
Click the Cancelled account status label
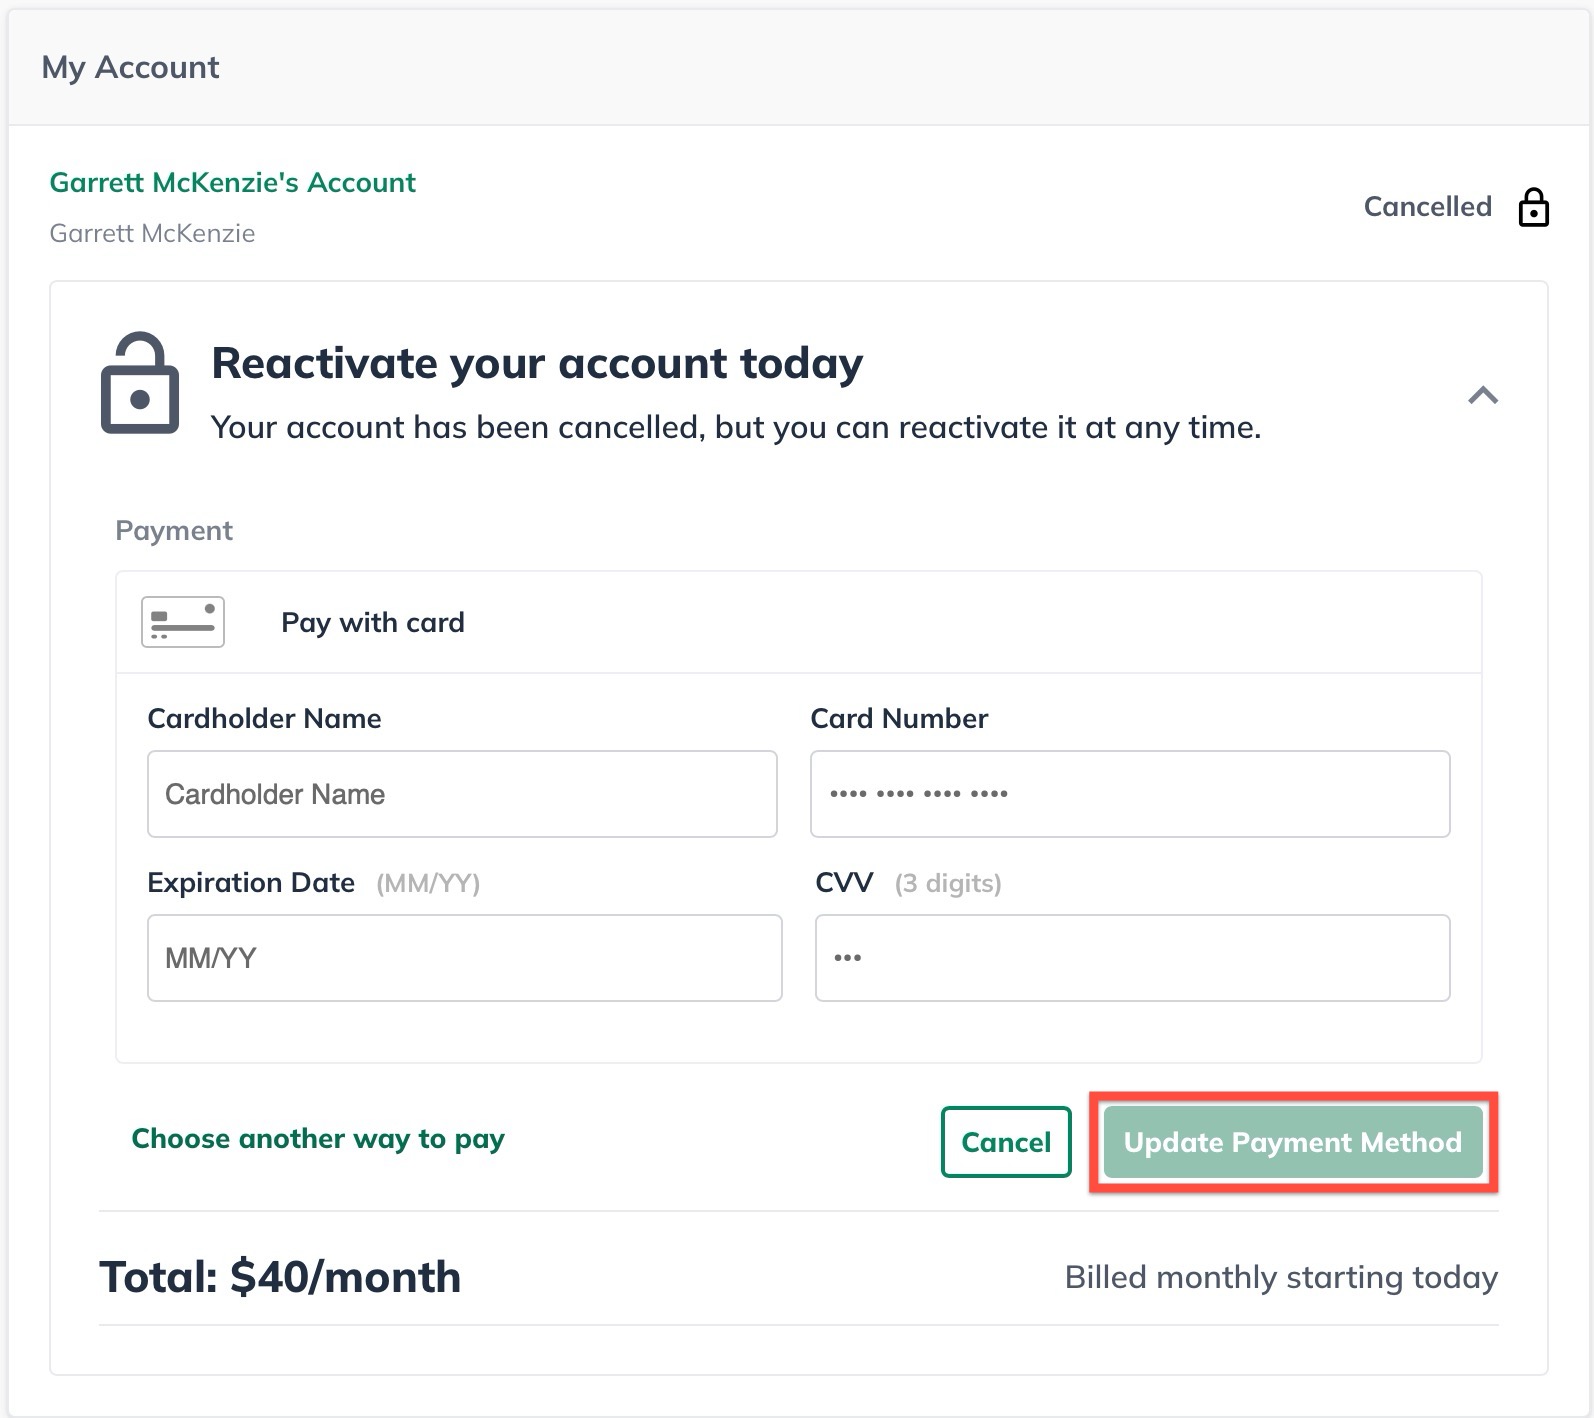click(x=1426, y=207)
